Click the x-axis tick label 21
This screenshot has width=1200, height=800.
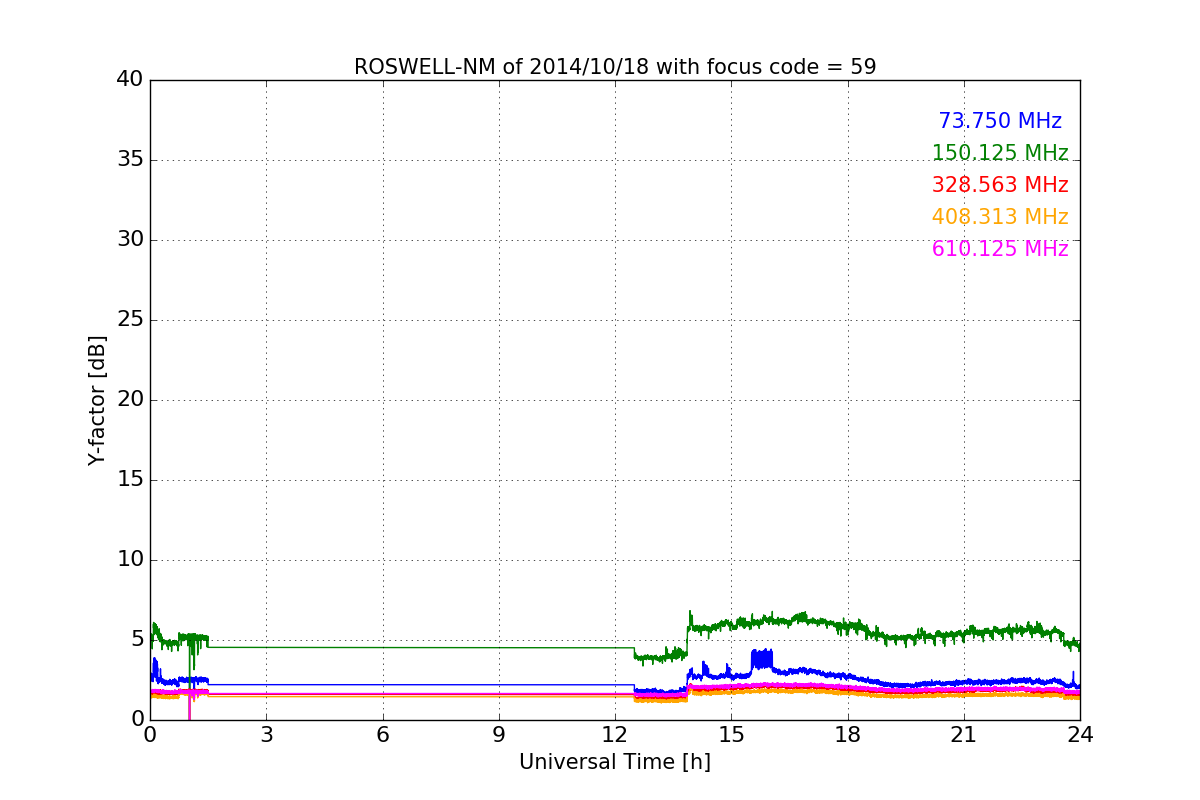[964, 734]
